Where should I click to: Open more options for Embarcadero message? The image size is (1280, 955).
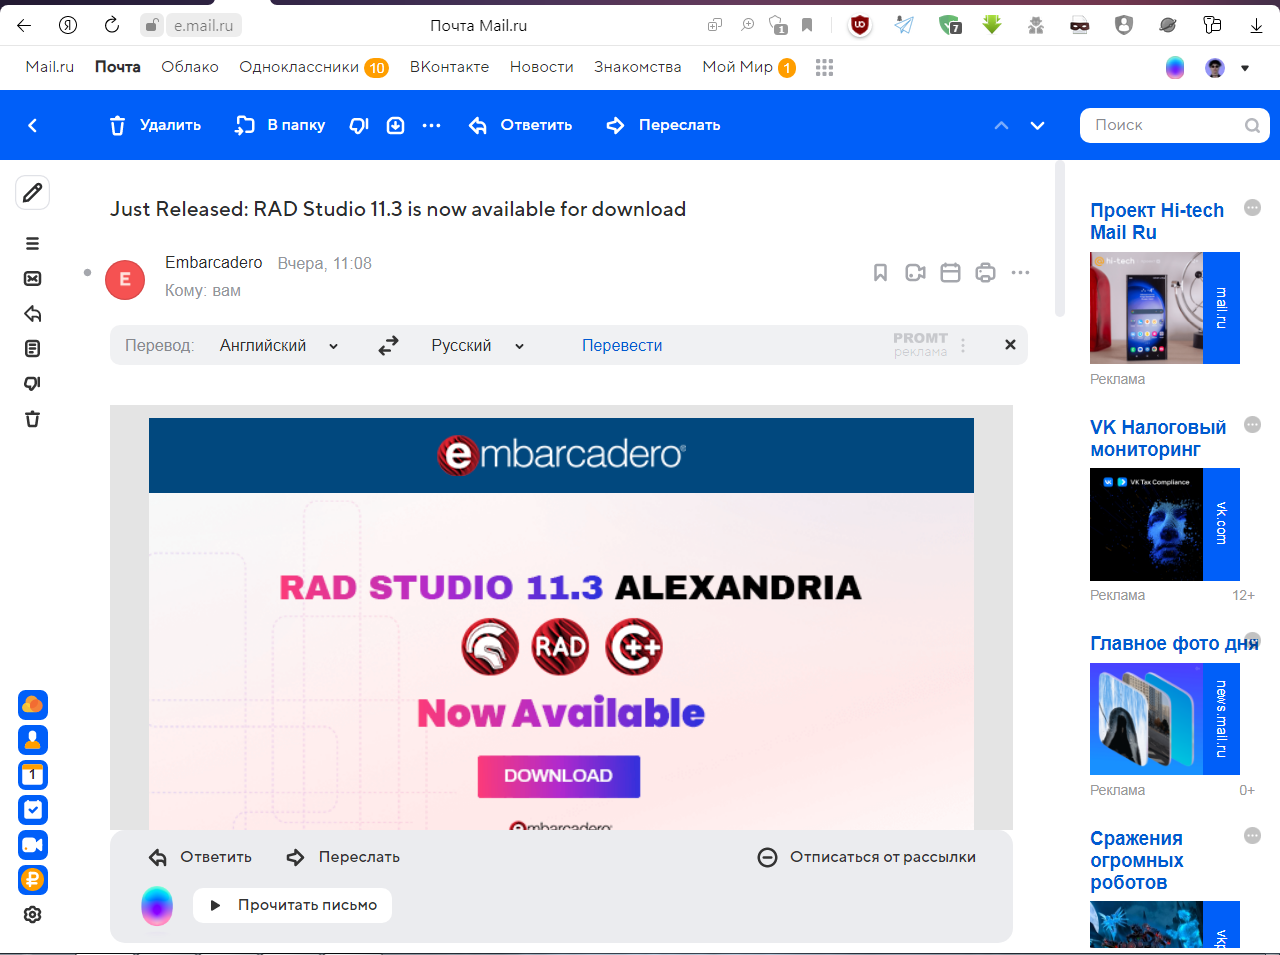click(x=1020, y=273)
